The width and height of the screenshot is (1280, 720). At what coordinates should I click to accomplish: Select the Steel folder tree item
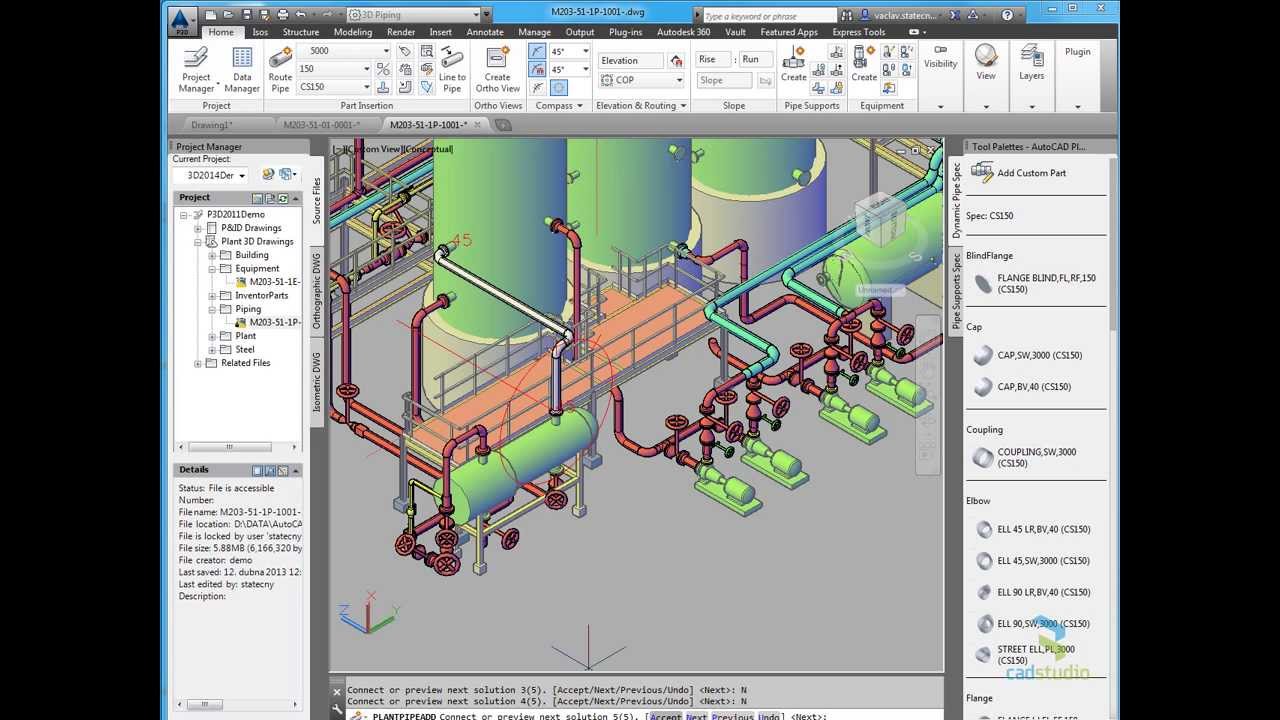244,349
